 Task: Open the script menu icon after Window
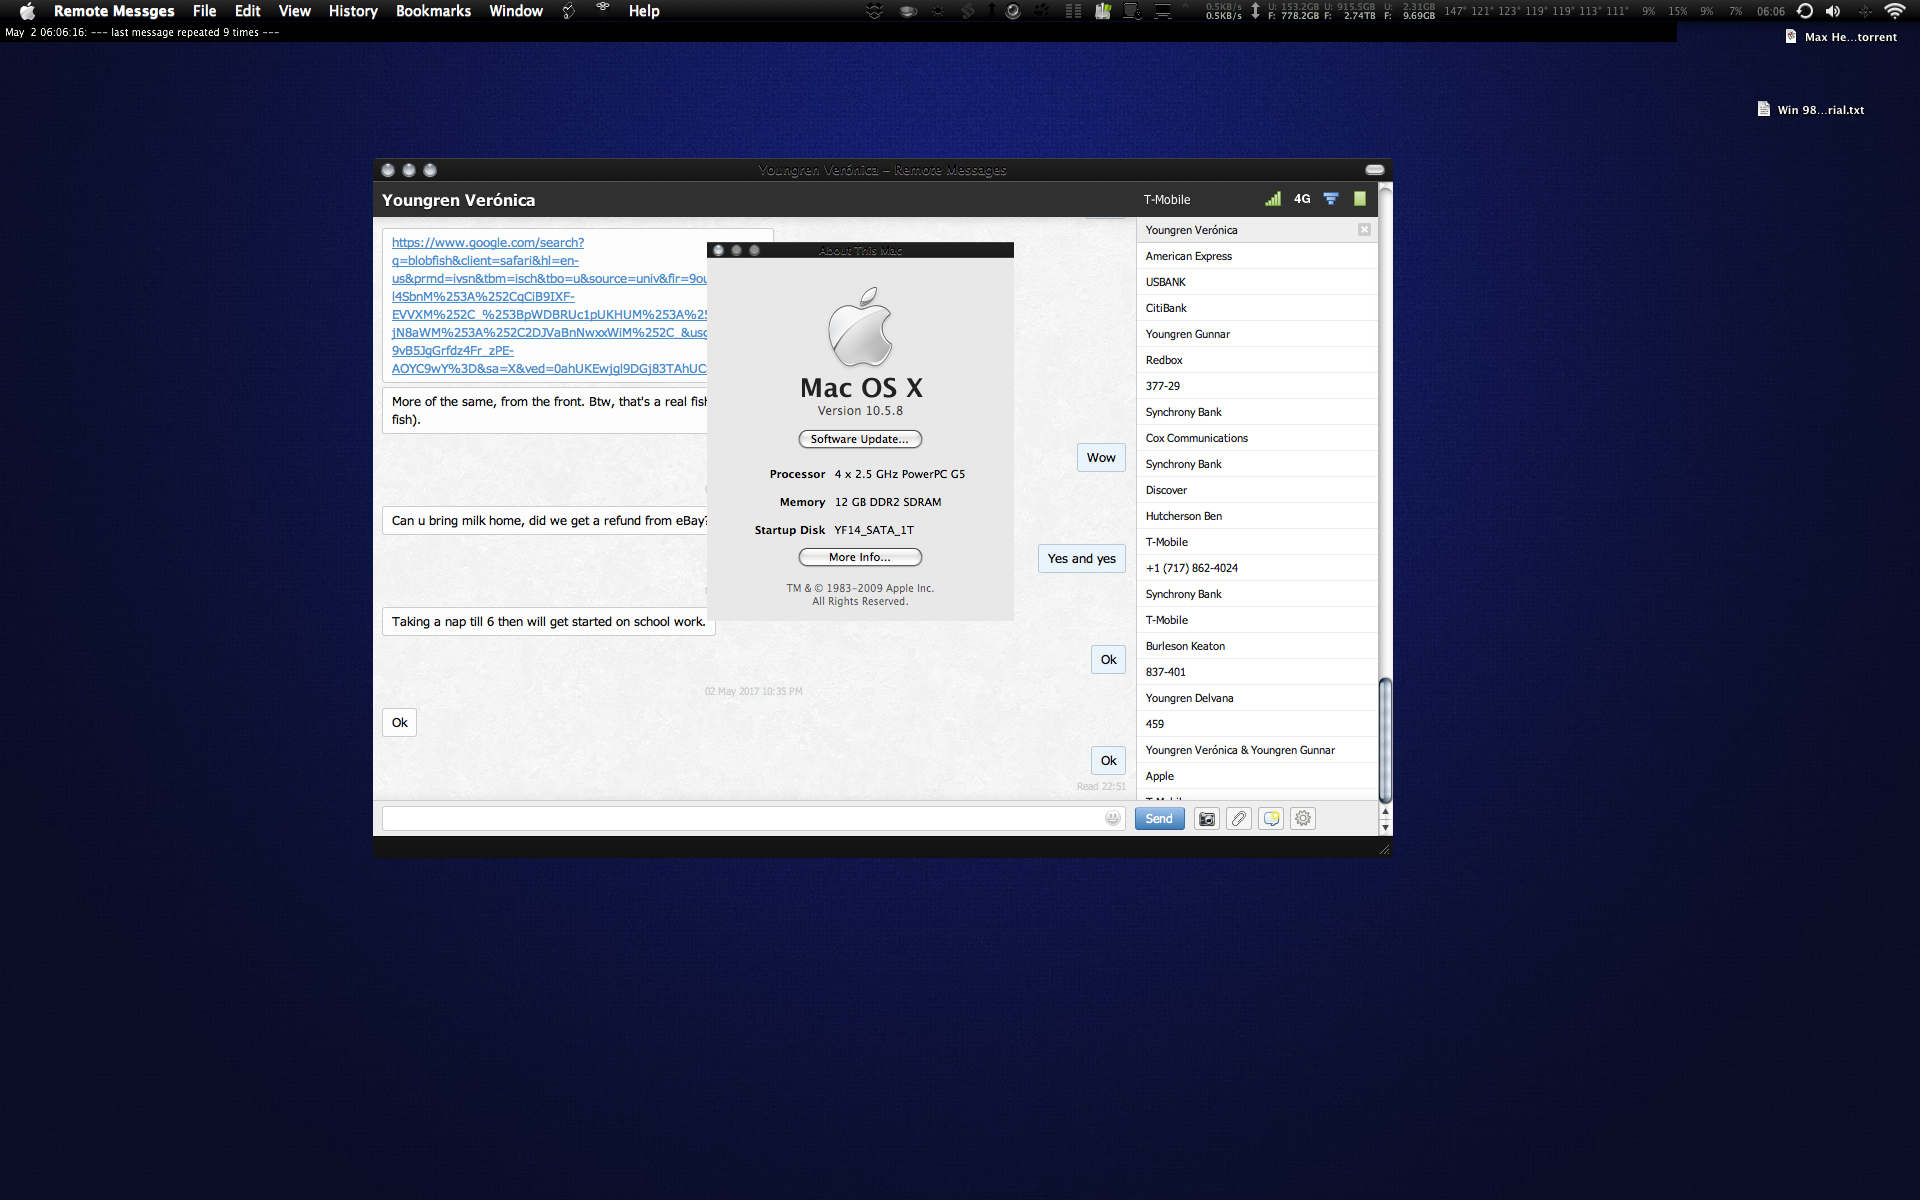569,11
